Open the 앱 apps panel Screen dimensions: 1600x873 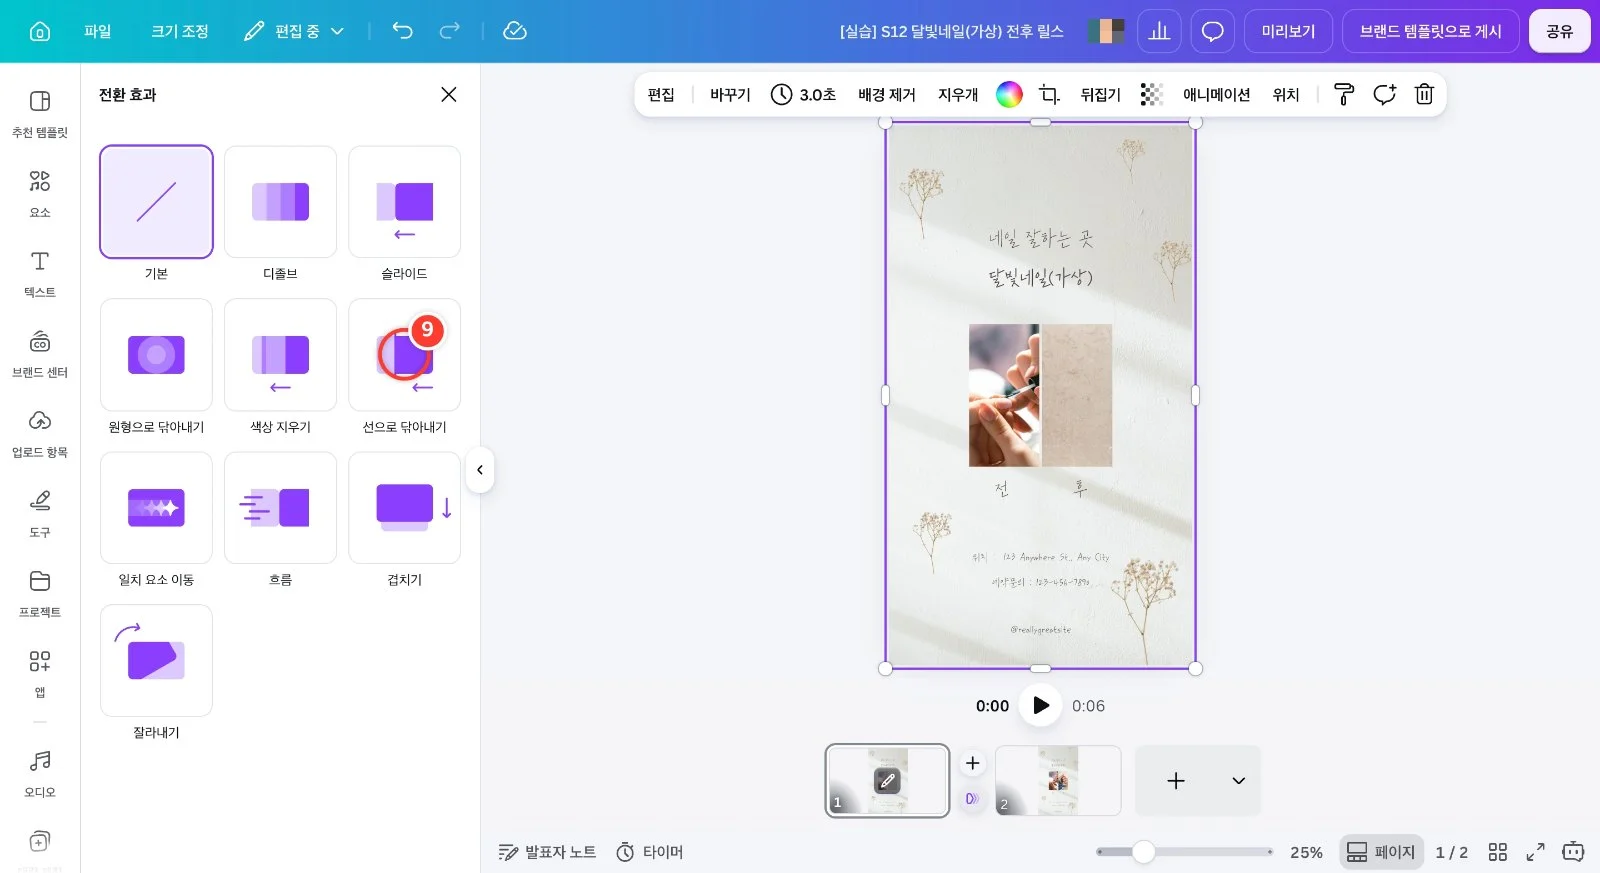point(40,674)
